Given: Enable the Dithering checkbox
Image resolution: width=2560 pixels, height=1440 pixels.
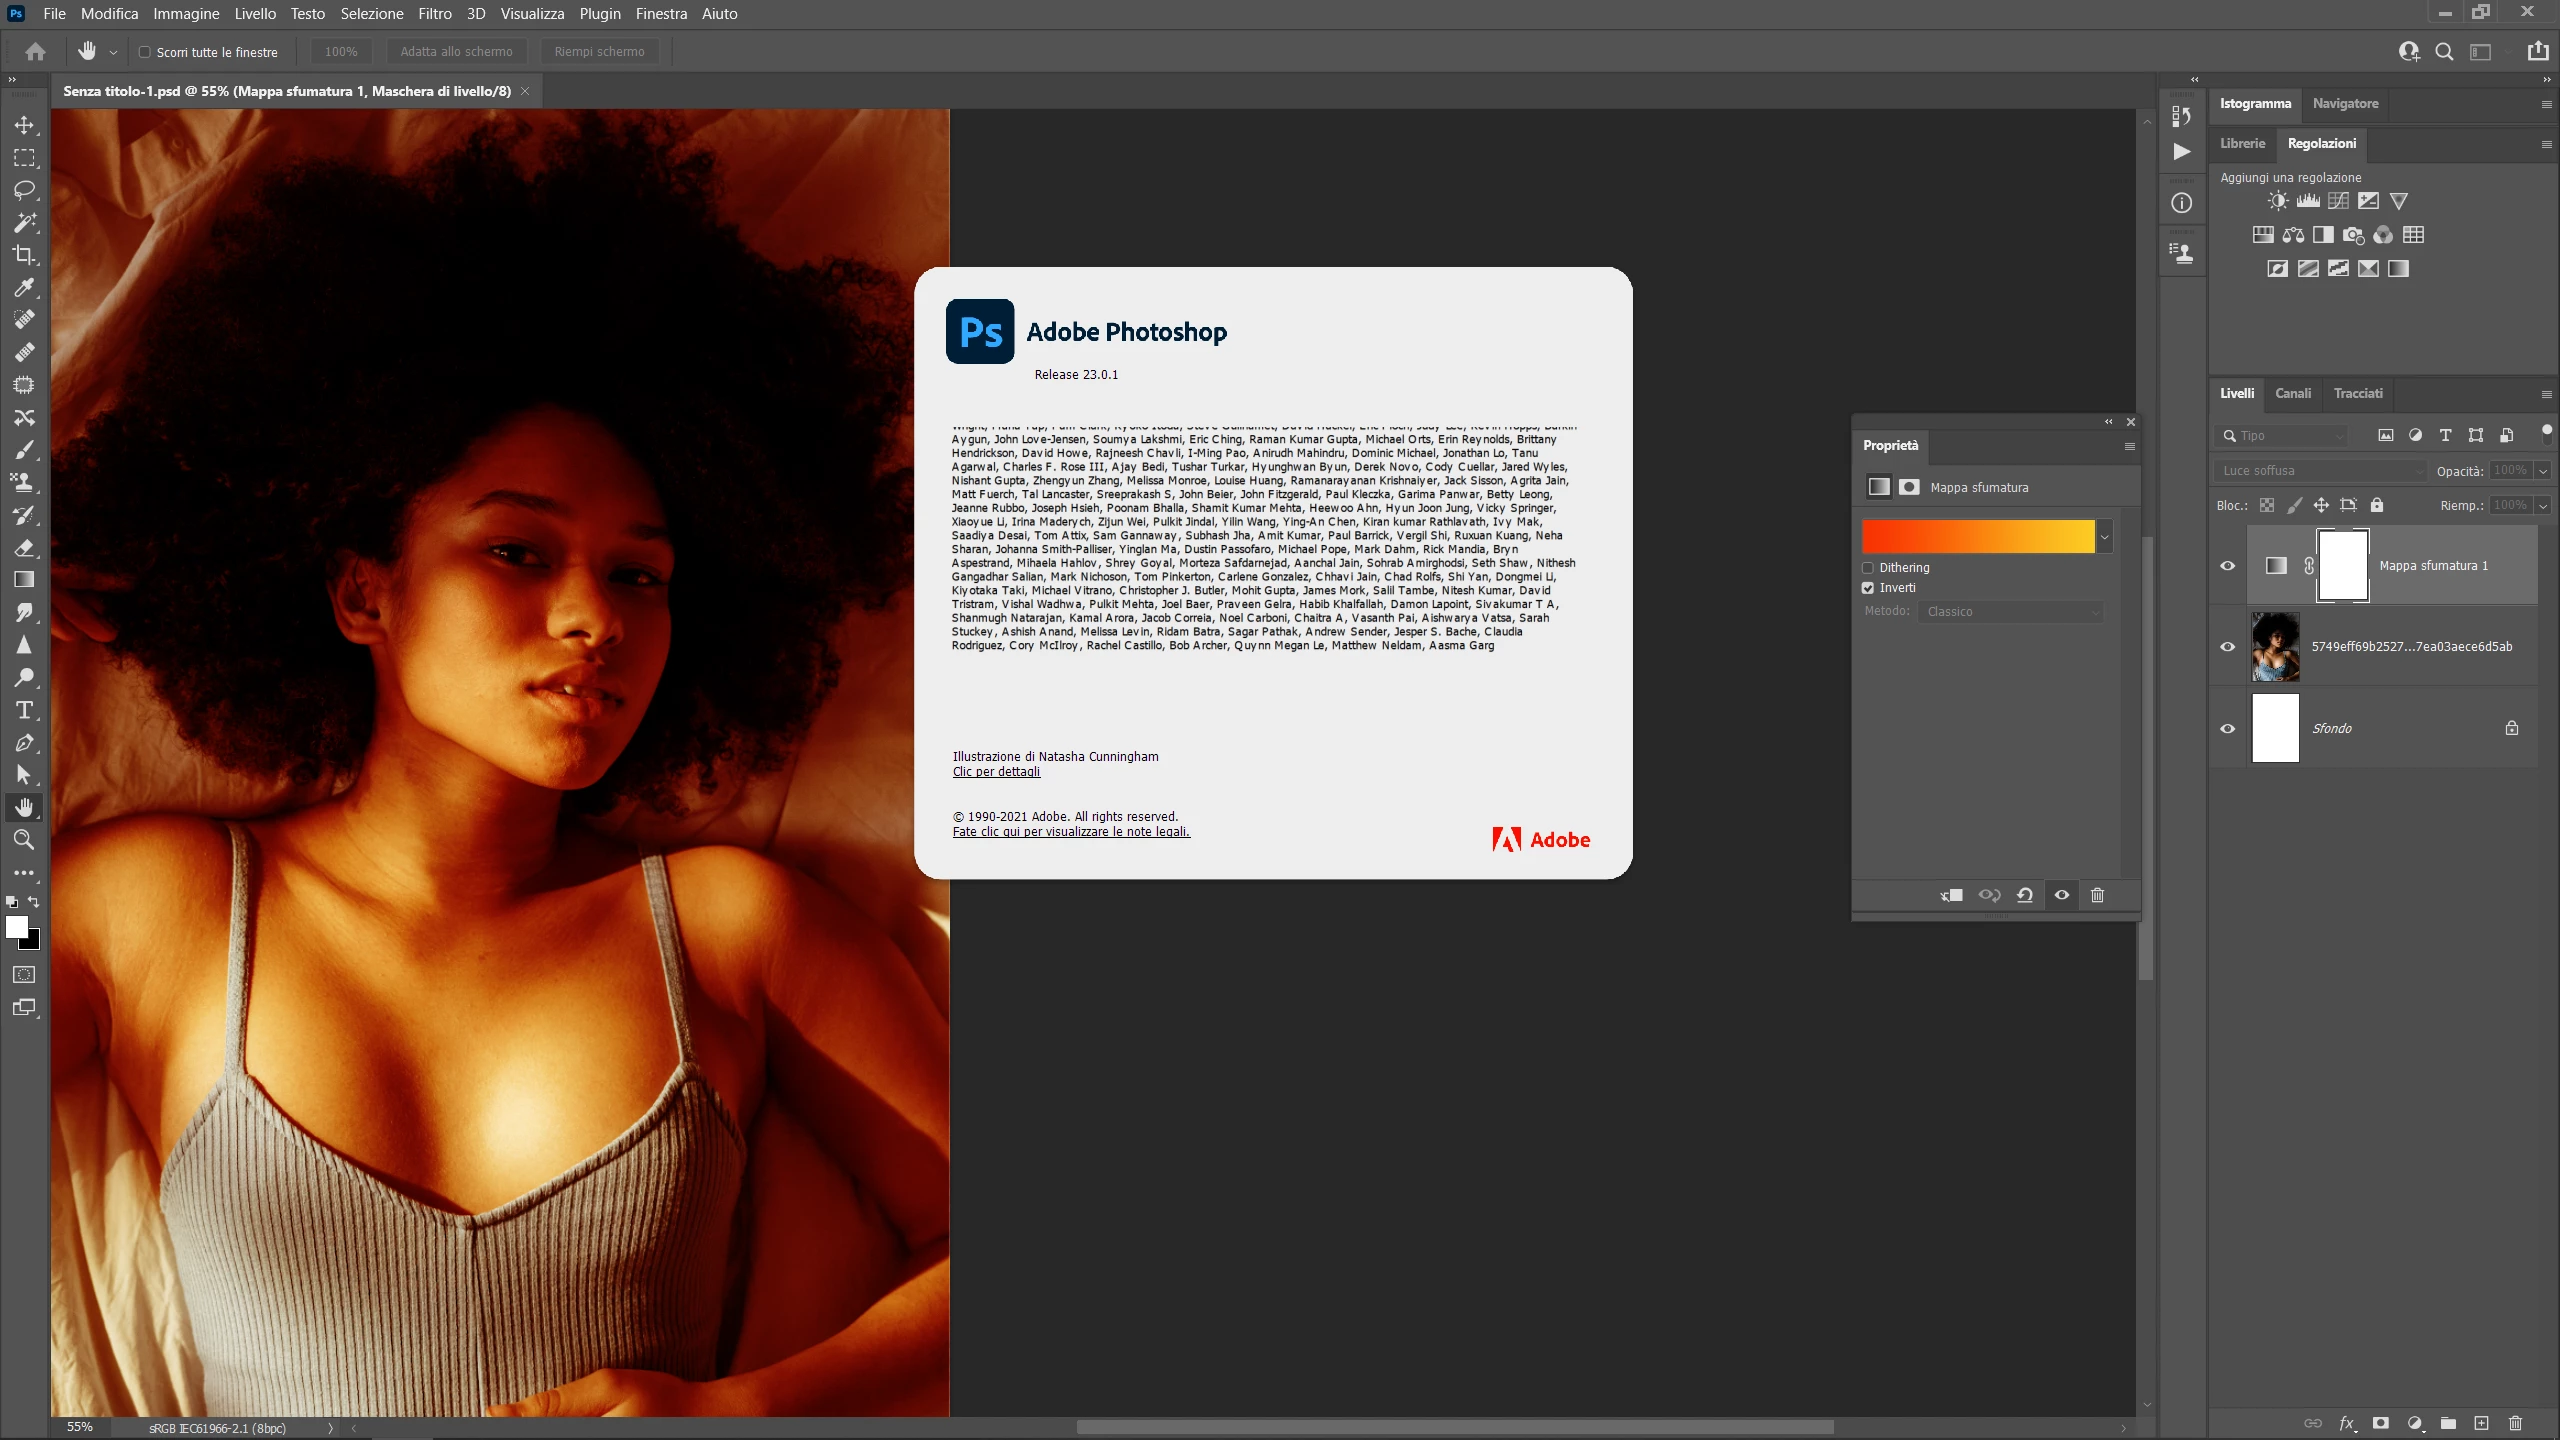Looking at the screenshot, I should [x=1868, y=567].
